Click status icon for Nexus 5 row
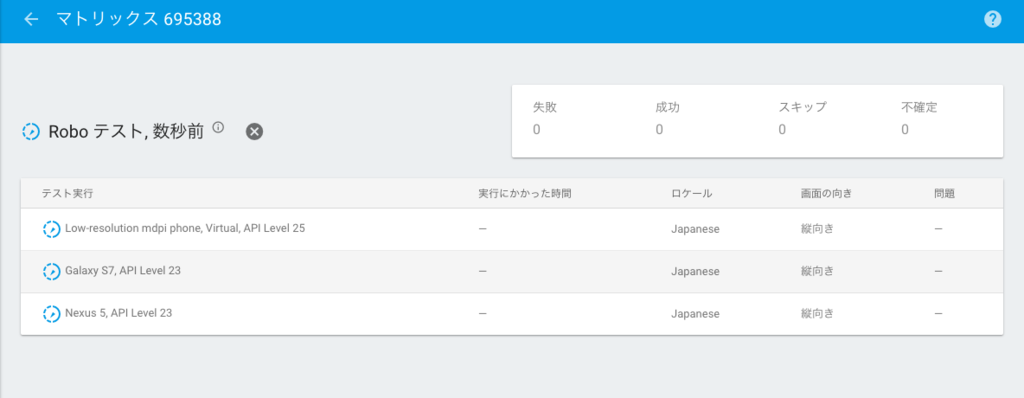Screen dimensions: 1024x398 click(51, 314)
